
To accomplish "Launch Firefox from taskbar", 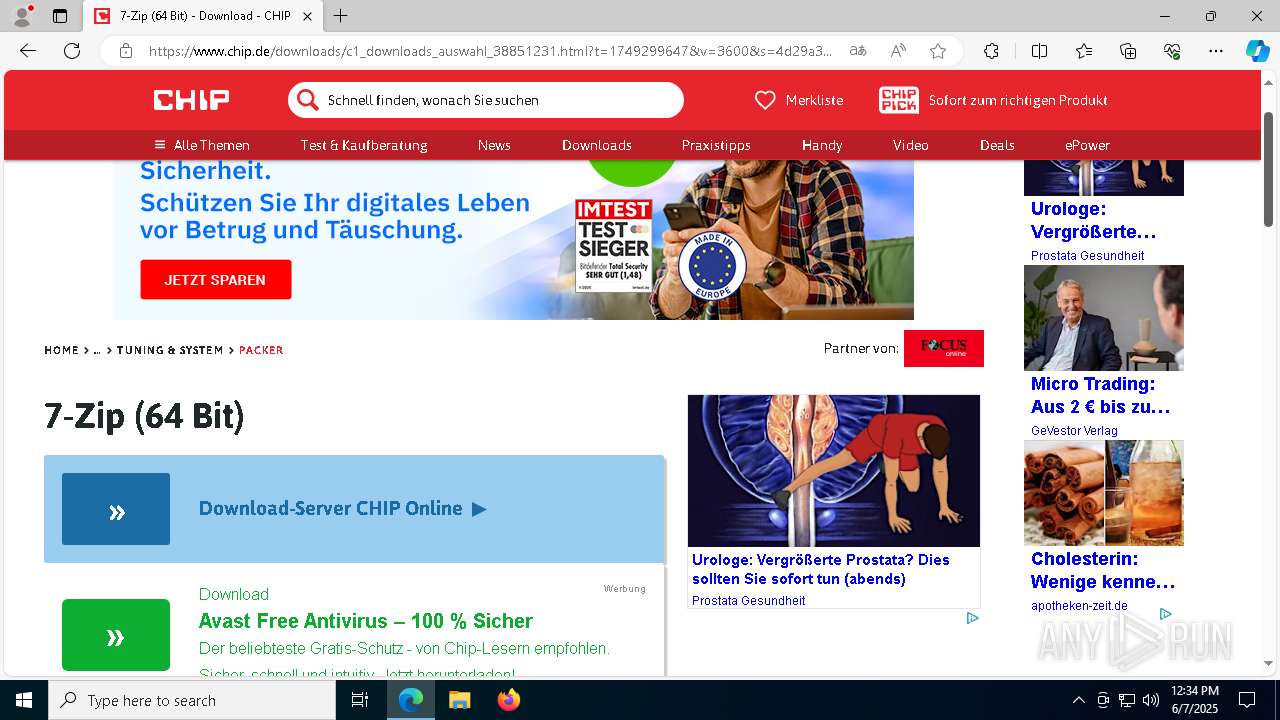I will point(508,700).
